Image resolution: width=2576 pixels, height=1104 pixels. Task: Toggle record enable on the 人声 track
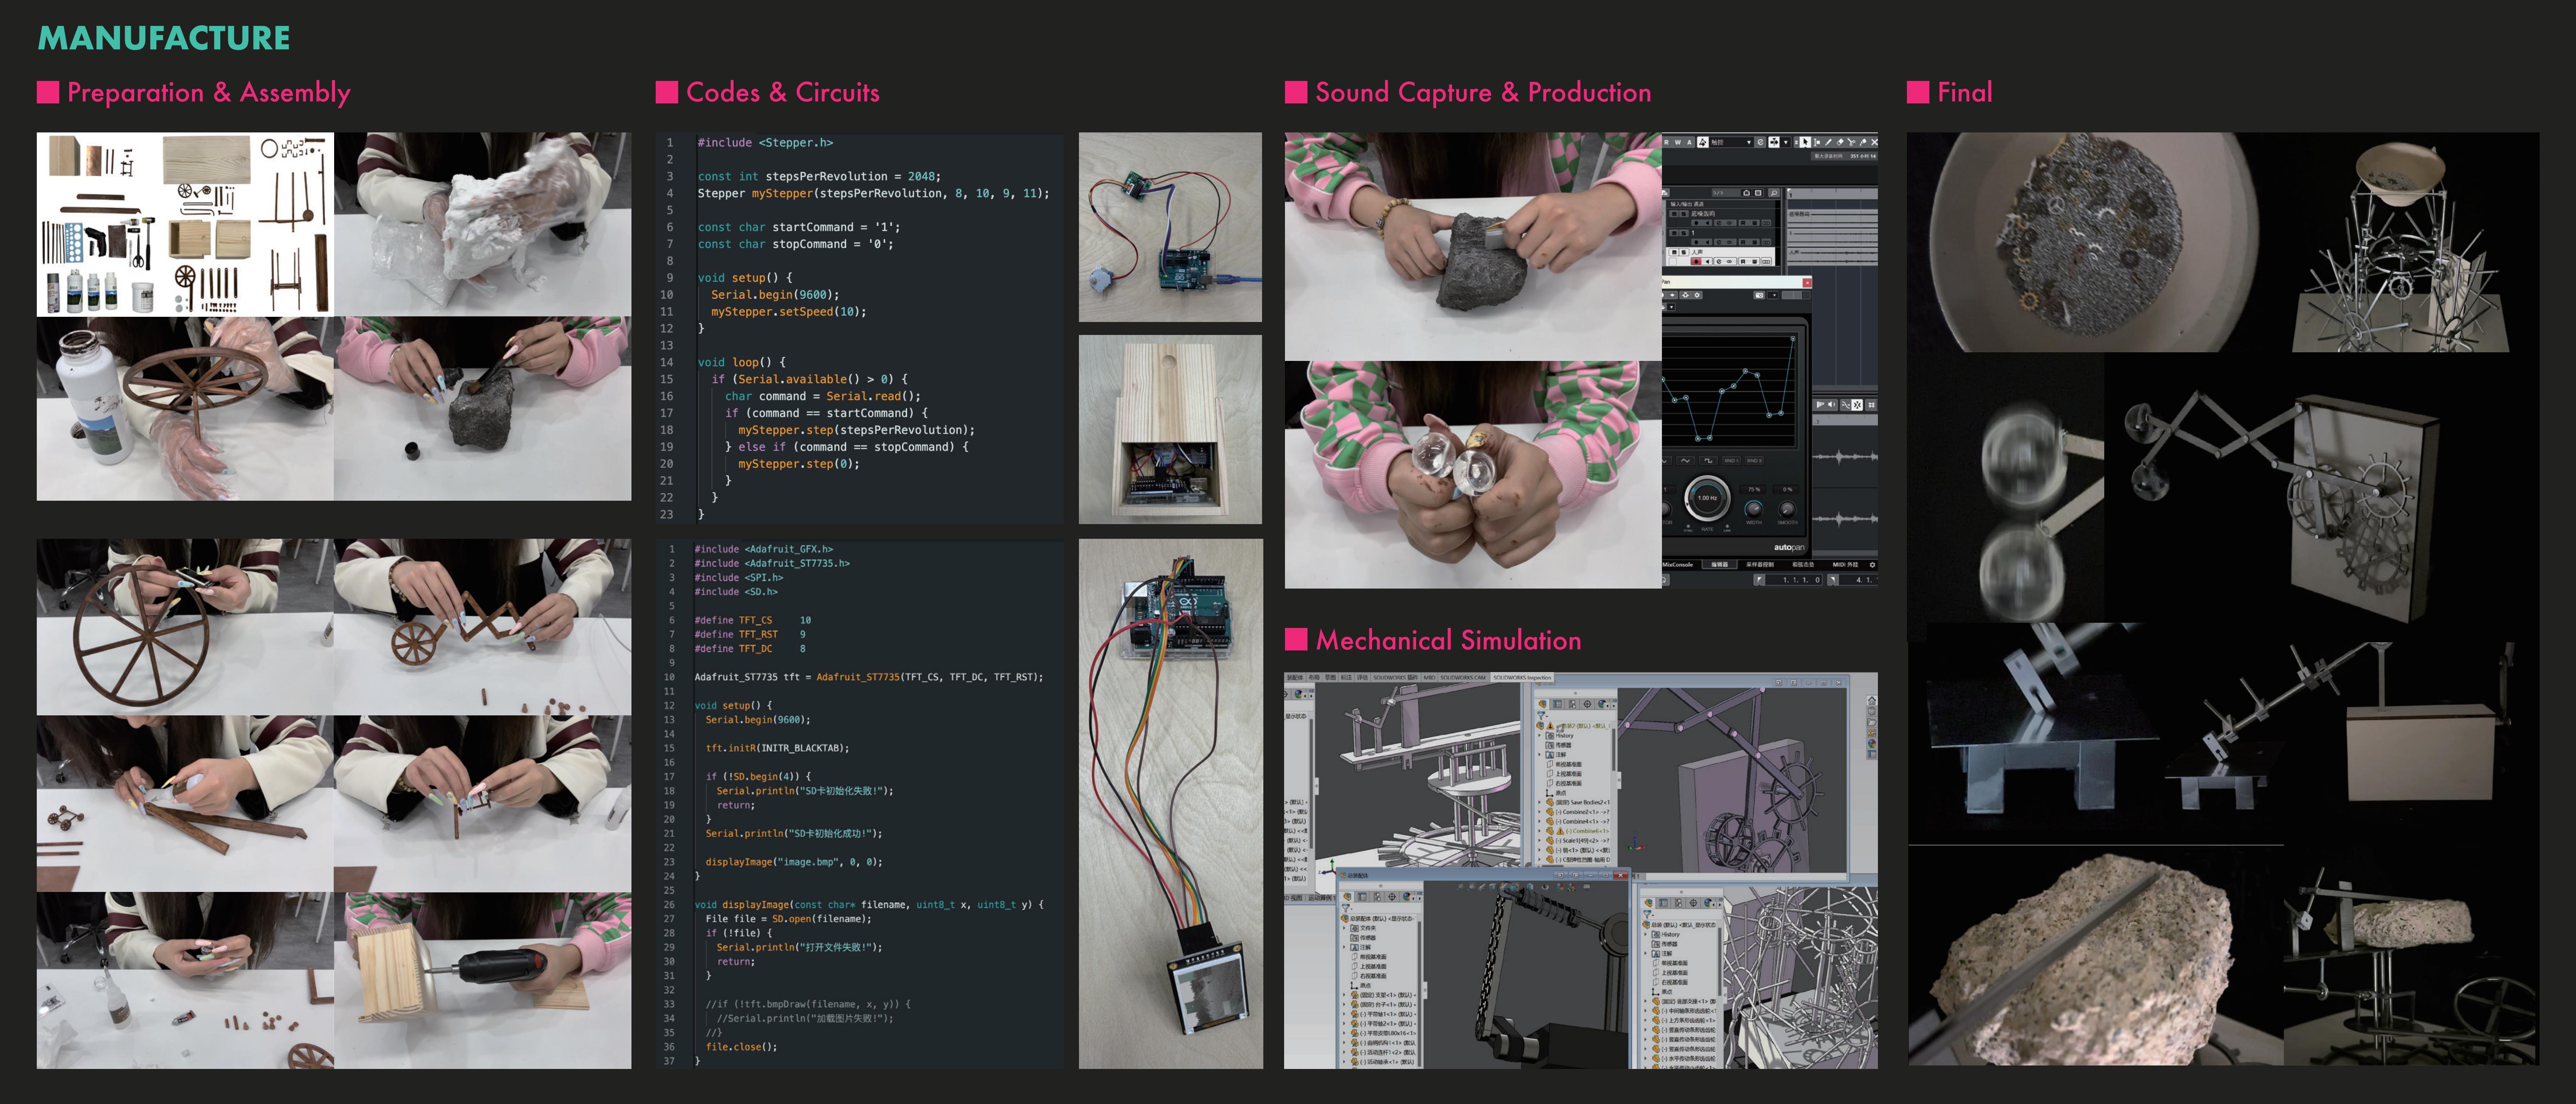(x=1696, y=262)
